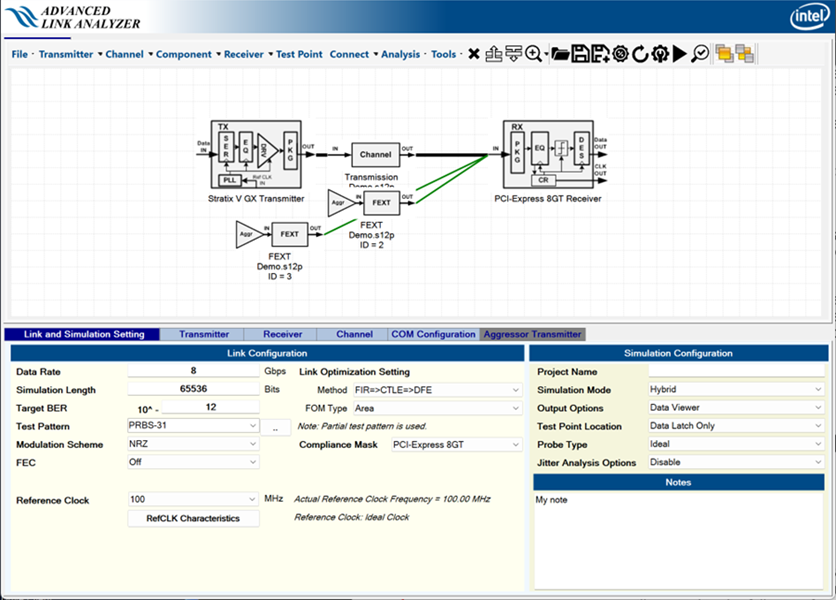
Task: Select the Channel block in the diagram
Action: click(375, 155)
